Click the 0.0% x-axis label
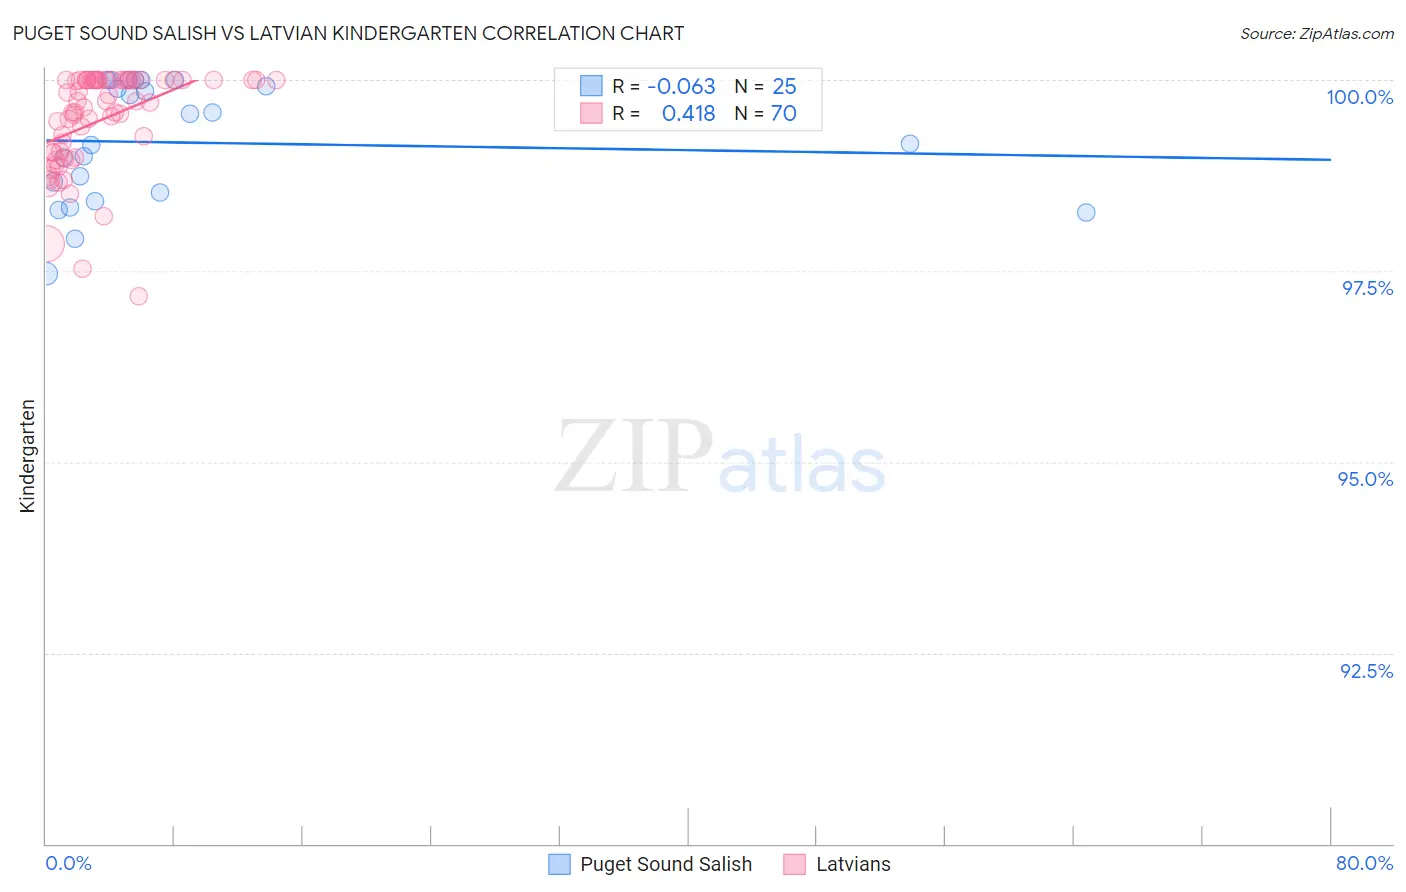The image size is (1406, 892). point(68,863)
